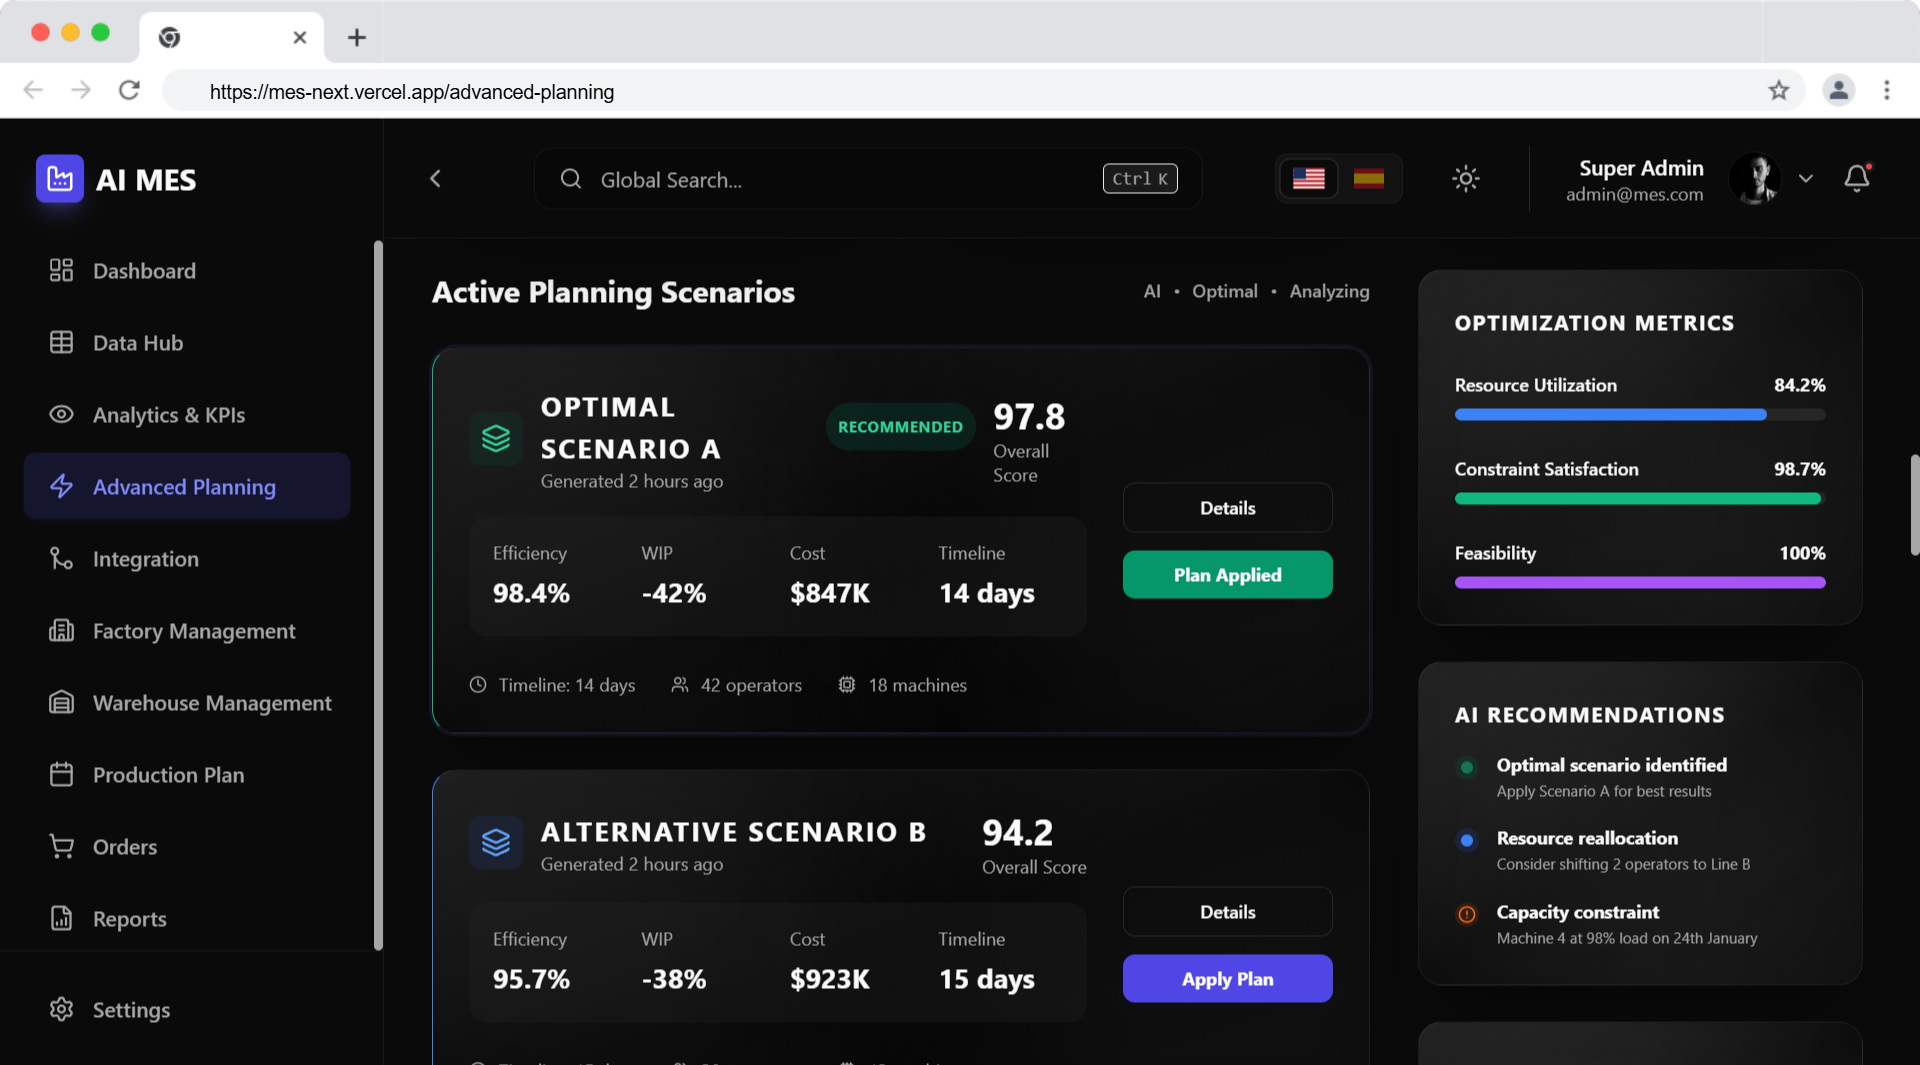
Task: Open Details for Optimal Scenario A
Action: [x=1227, y=508]
